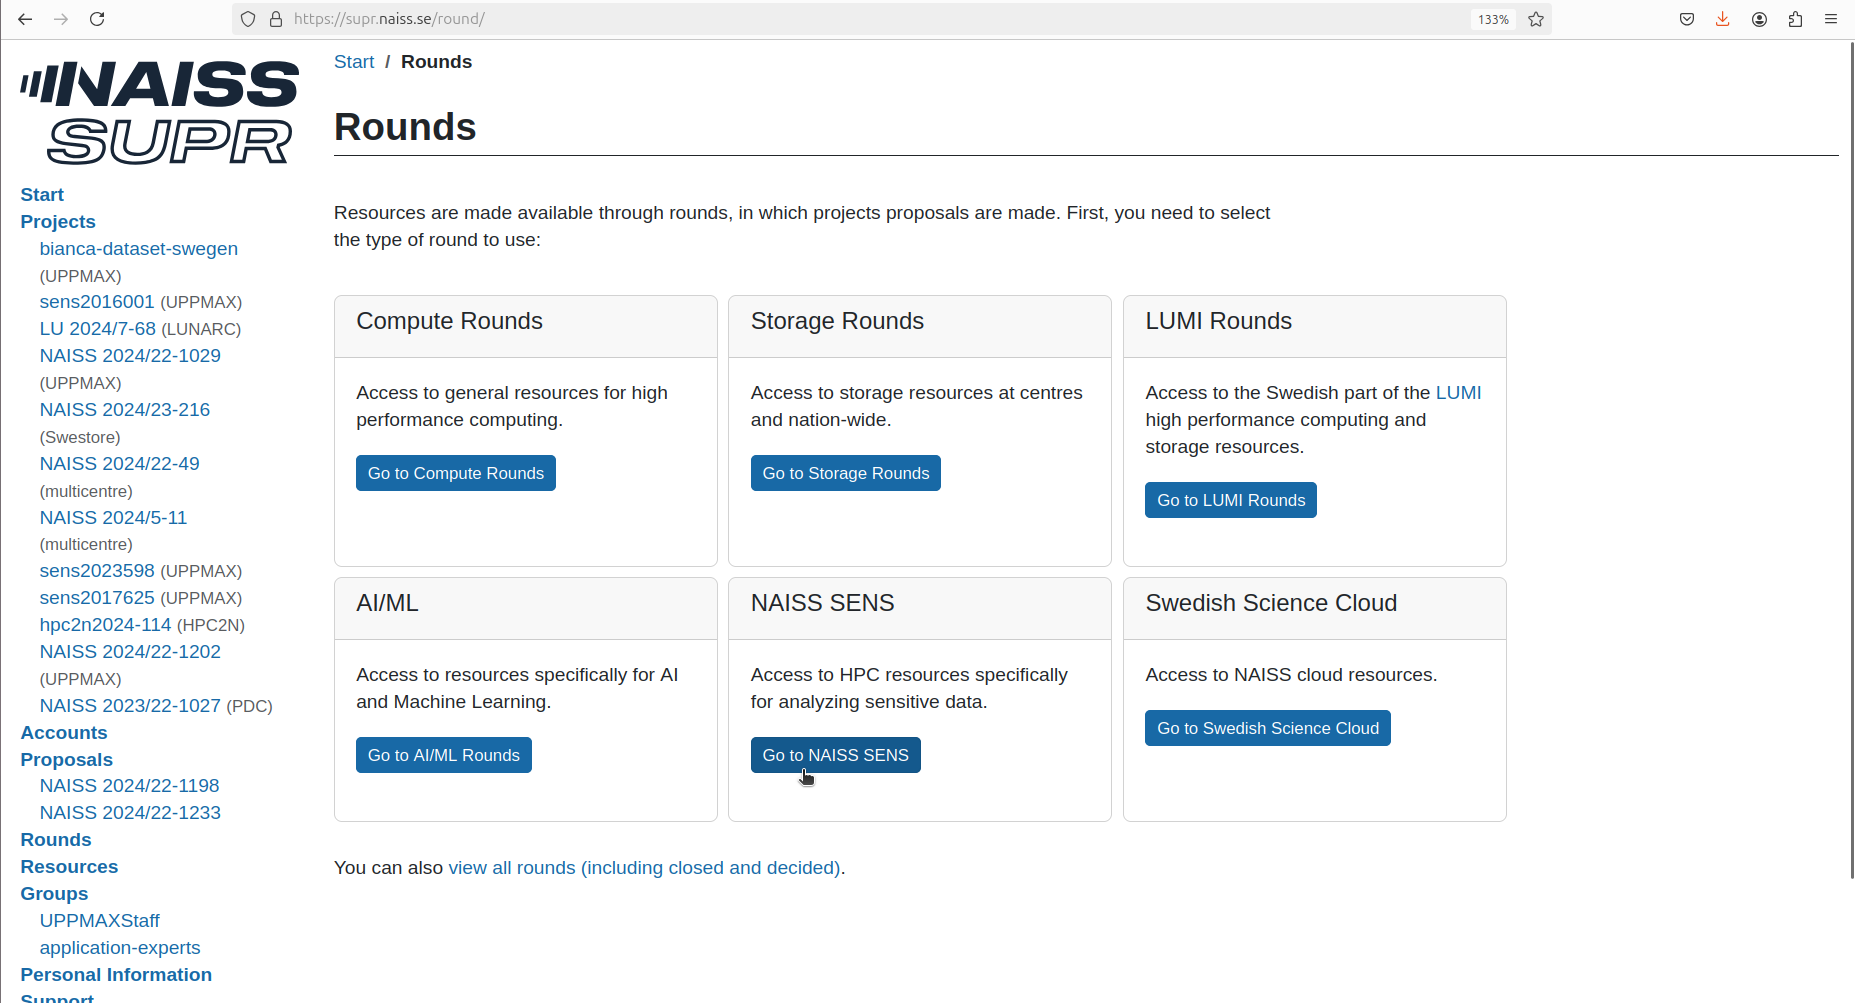Open the Firefox downloads icon
Screen dimensions: 1855x1003
tap(1723, 19)
